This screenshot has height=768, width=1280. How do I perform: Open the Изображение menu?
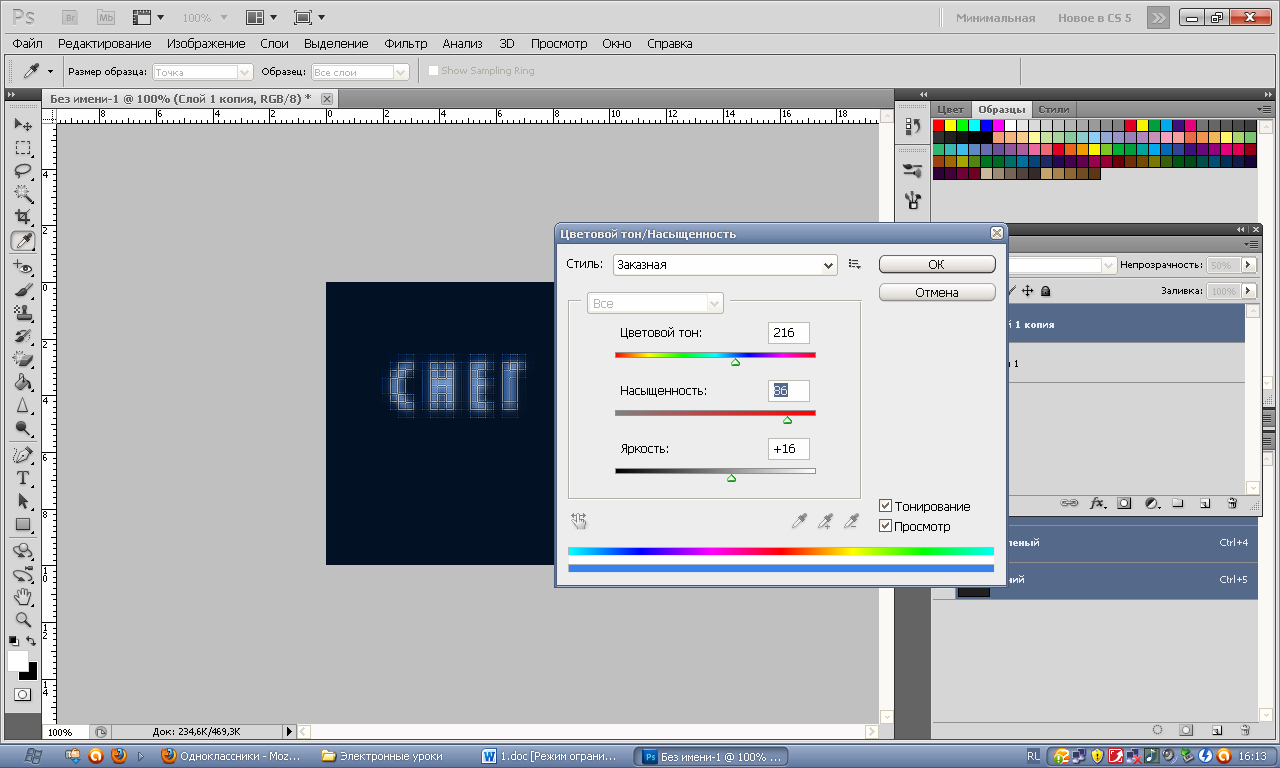(206, 44)
